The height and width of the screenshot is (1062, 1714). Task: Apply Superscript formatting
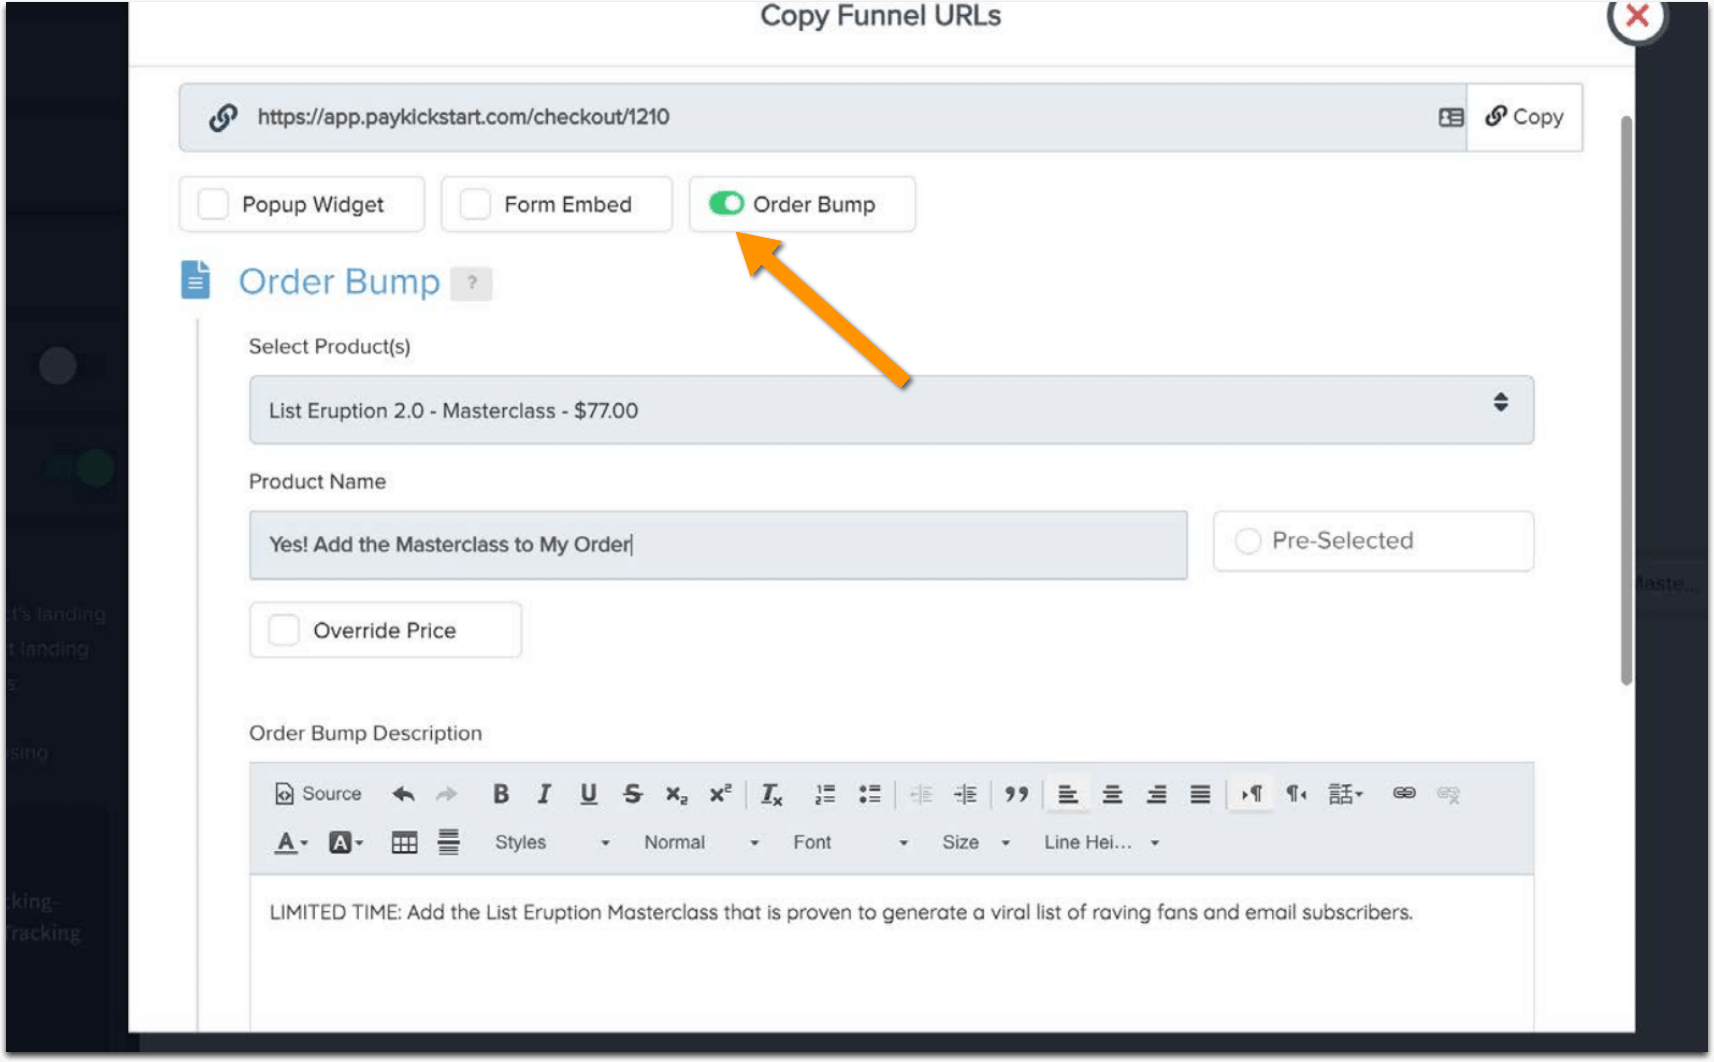(721, 794)
